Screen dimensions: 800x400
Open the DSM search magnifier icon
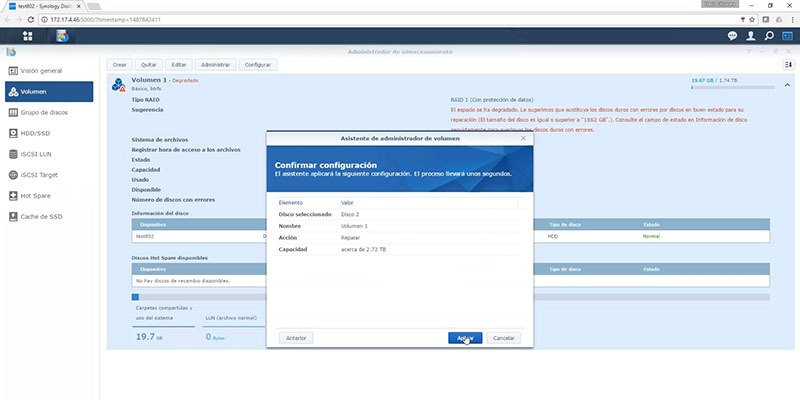pos(769,36)
